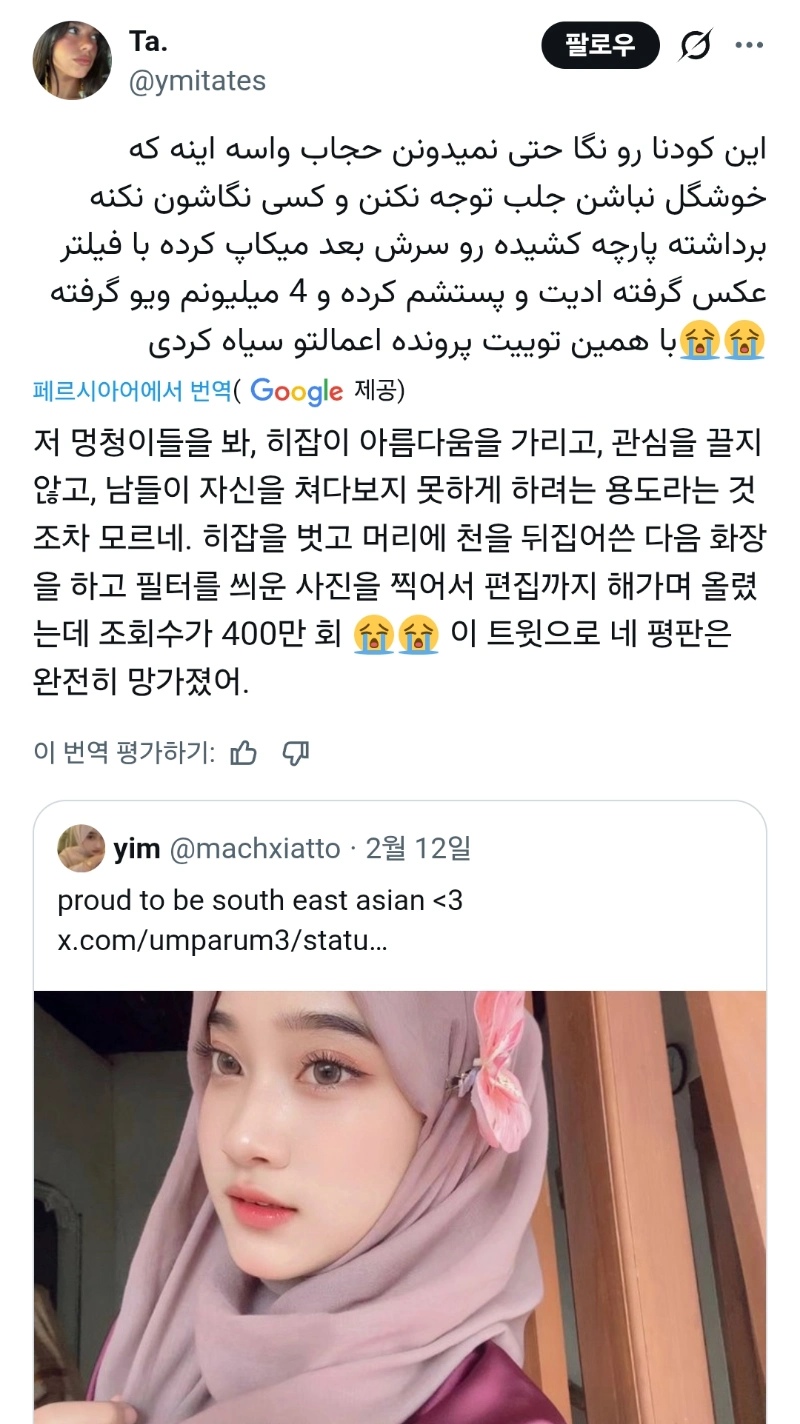Select the Persian original tweet text
Image resolution: width=800 pixels, height=1424 pixels.
(x=400, y=245)
